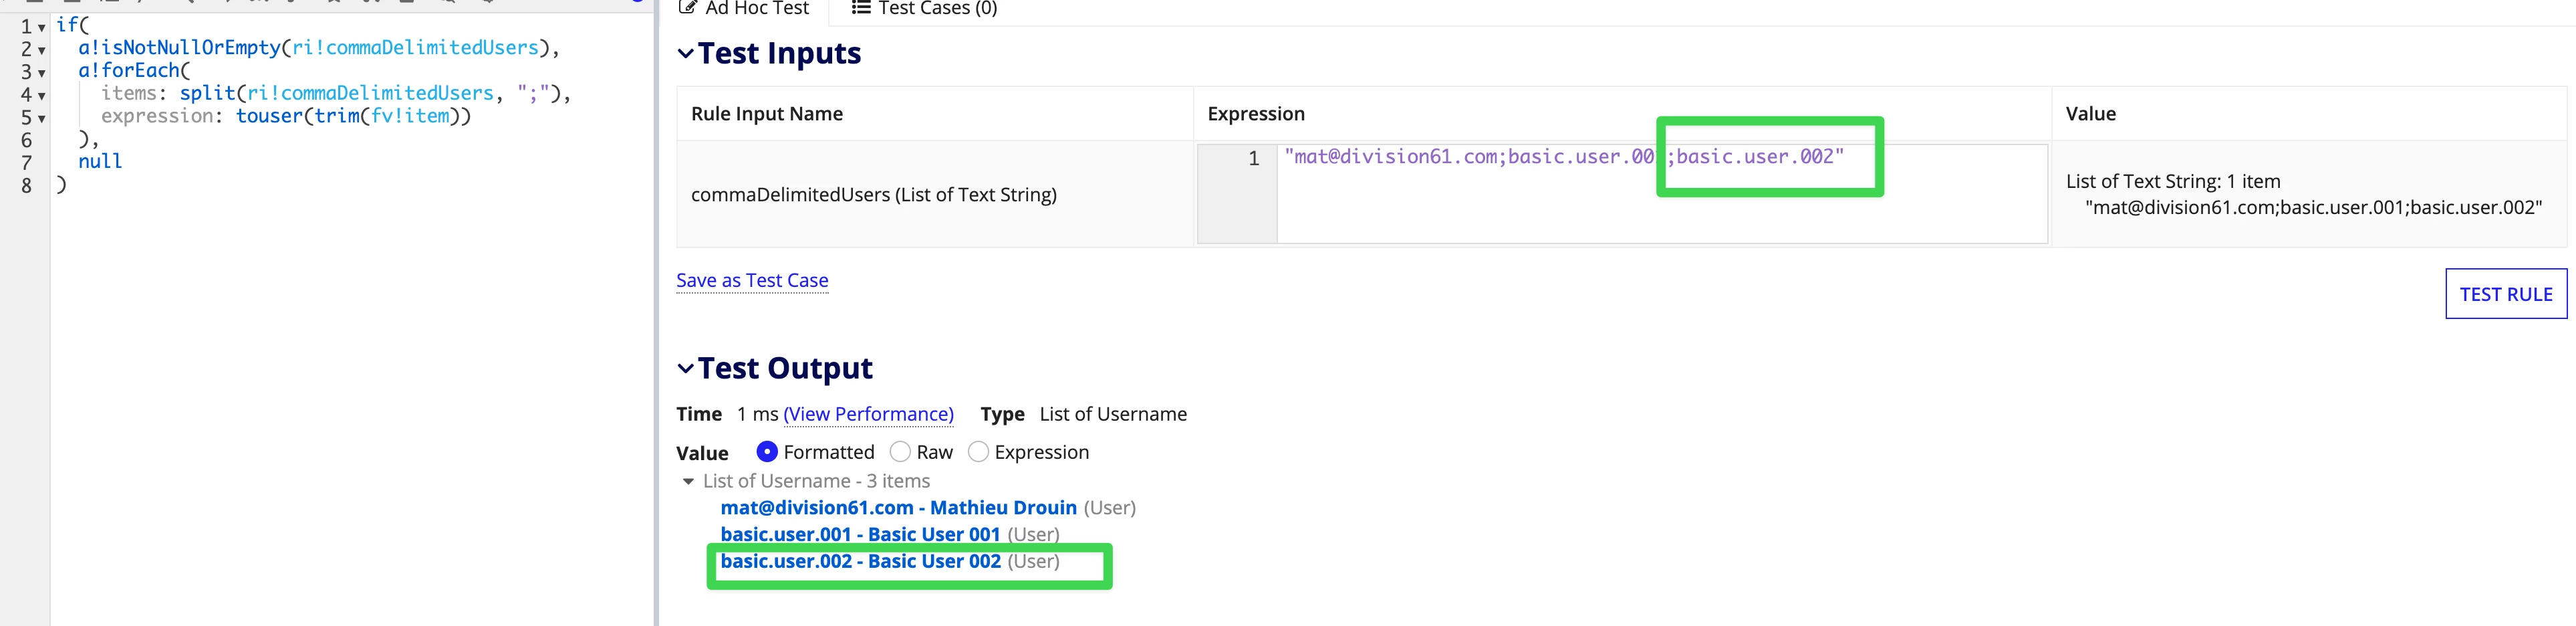Toggle the fold arrow on line 5
The image size is (2576, 626).
coord(42,119)
